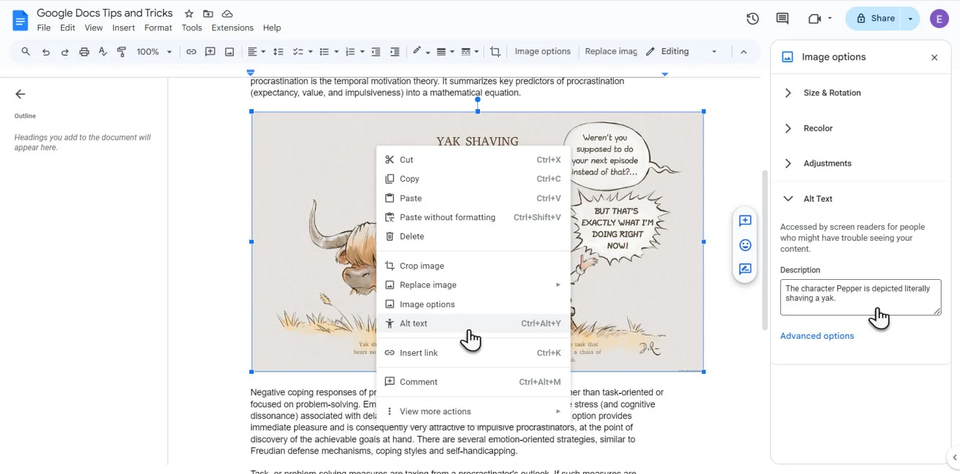Screen dimensions: 960x474
Task: Check the cloud document status icon
Action: click(x=227, y=13)
